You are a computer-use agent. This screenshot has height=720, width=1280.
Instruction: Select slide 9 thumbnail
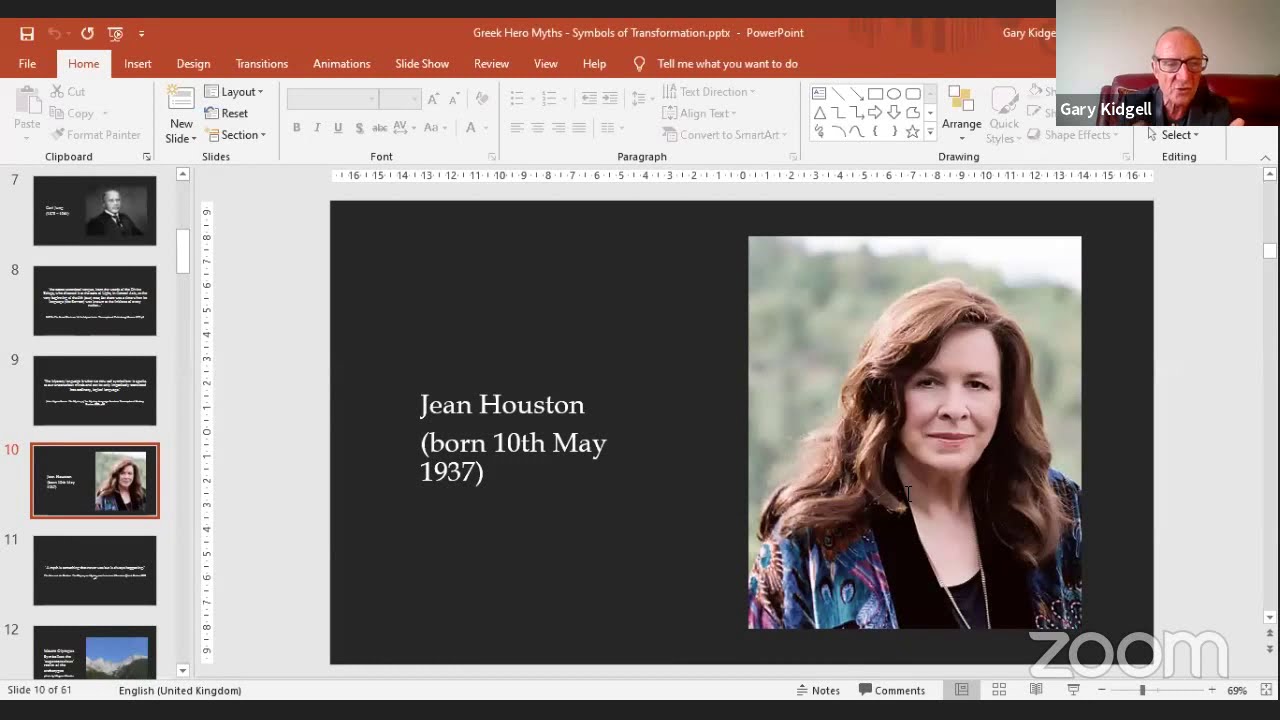[x=95, y=391]
